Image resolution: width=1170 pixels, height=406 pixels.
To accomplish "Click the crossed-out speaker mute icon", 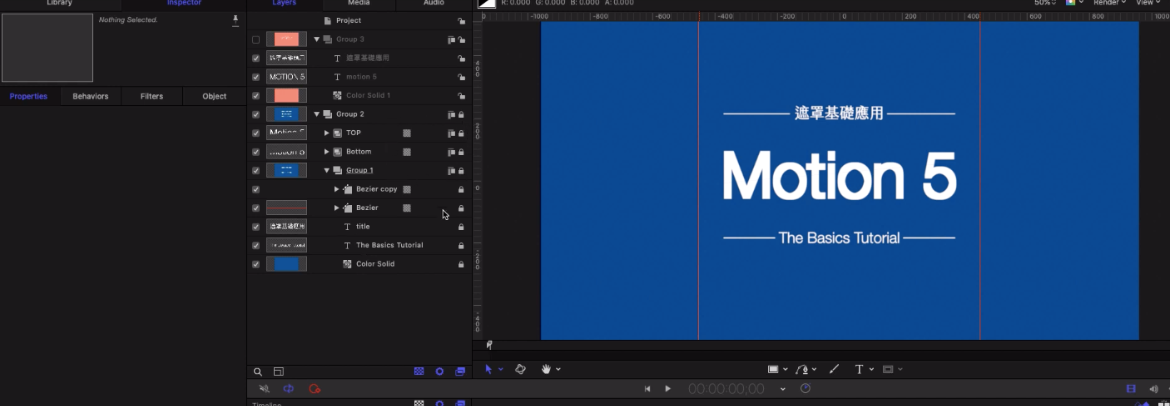I will 263,389.
